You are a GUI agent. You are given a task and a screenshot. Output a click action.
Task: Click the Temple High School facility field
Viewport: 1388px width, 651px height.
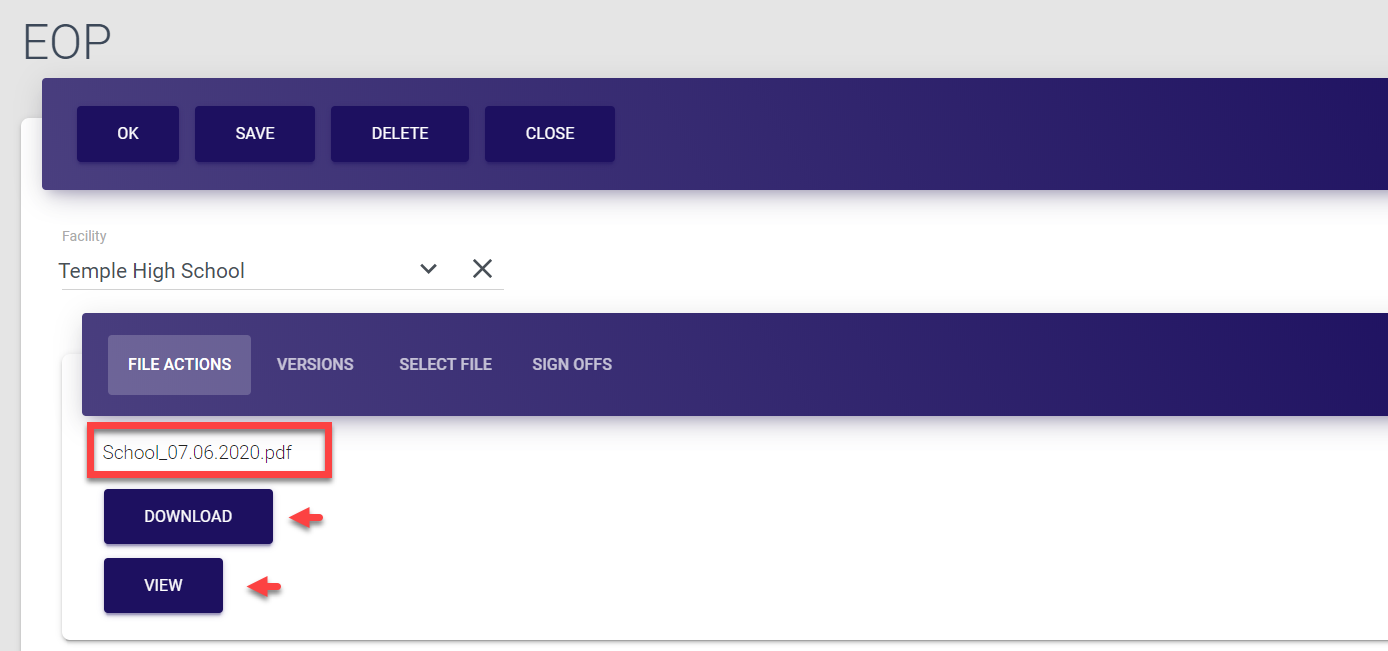tap(230, 271)
